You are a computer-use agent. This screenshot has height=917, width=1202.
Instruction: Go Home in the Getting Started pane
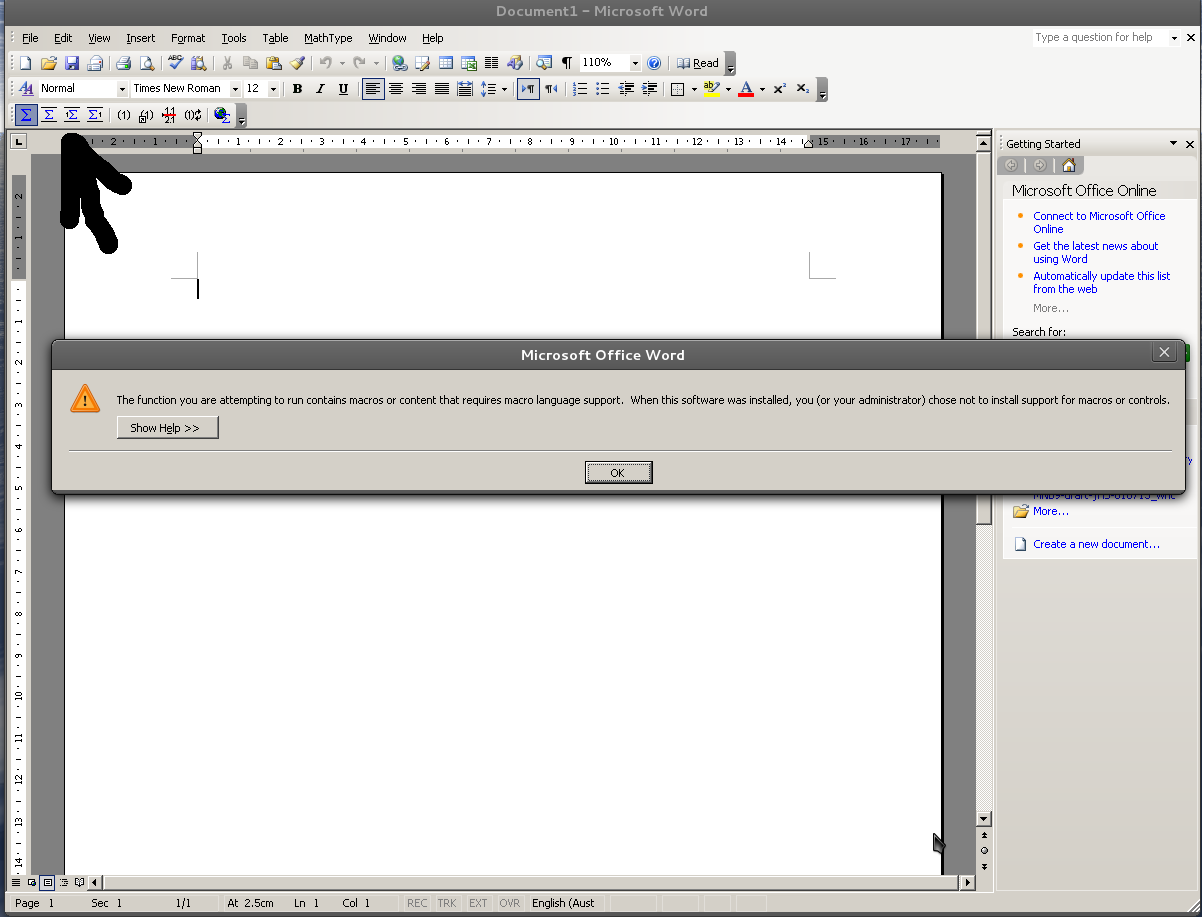tap(1069, 165)
